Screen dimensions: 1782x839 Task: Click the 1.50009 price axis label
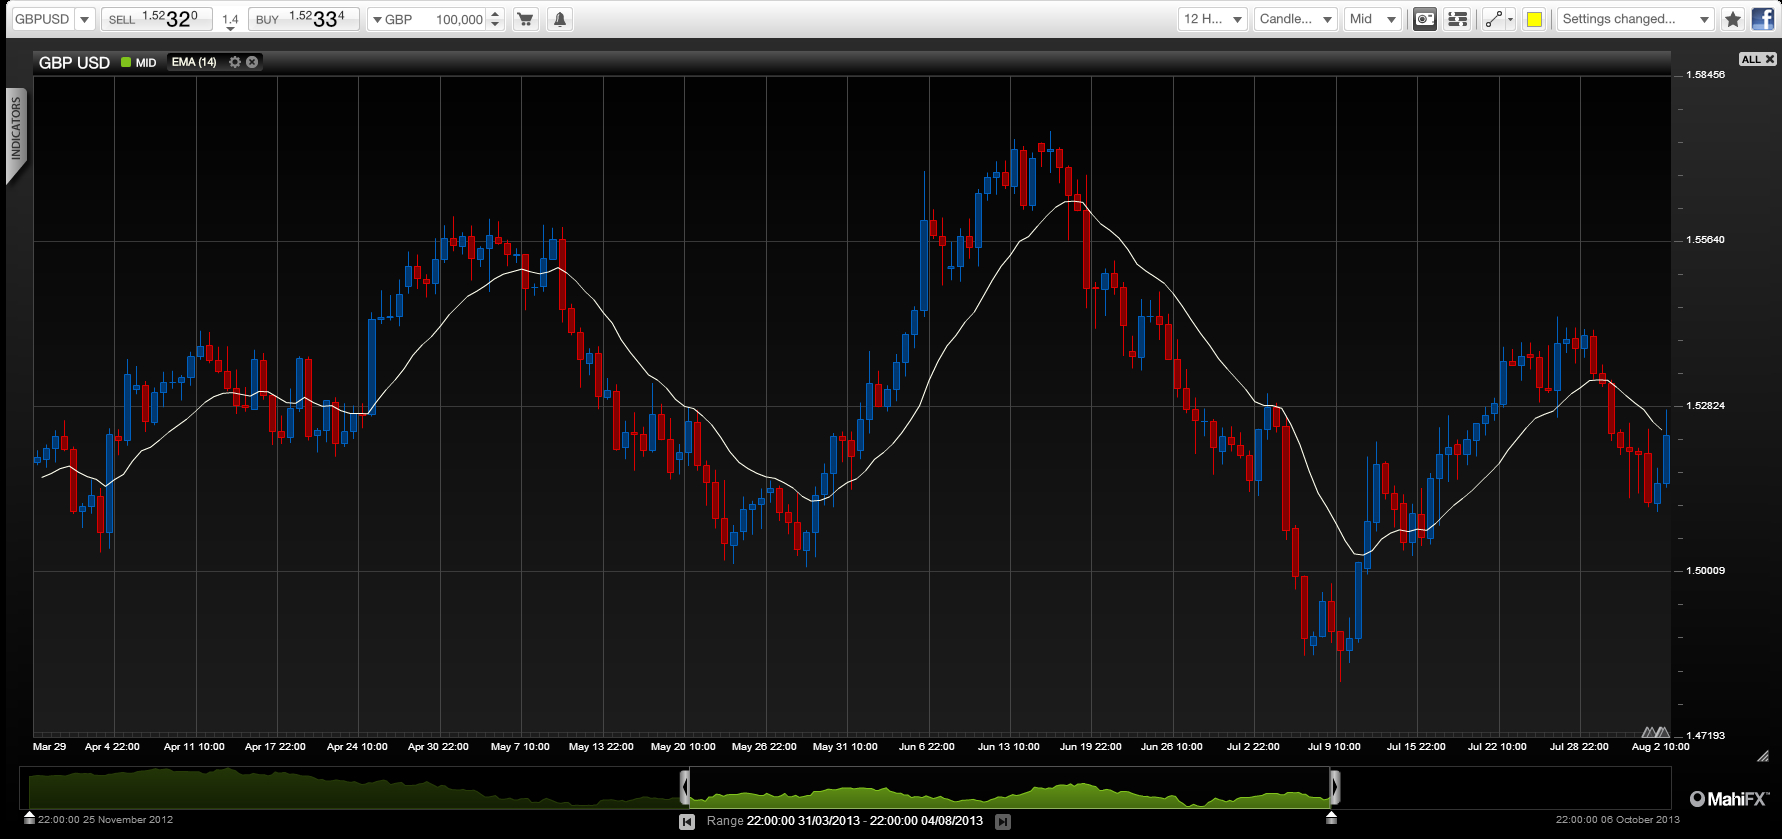(1705, 571)
